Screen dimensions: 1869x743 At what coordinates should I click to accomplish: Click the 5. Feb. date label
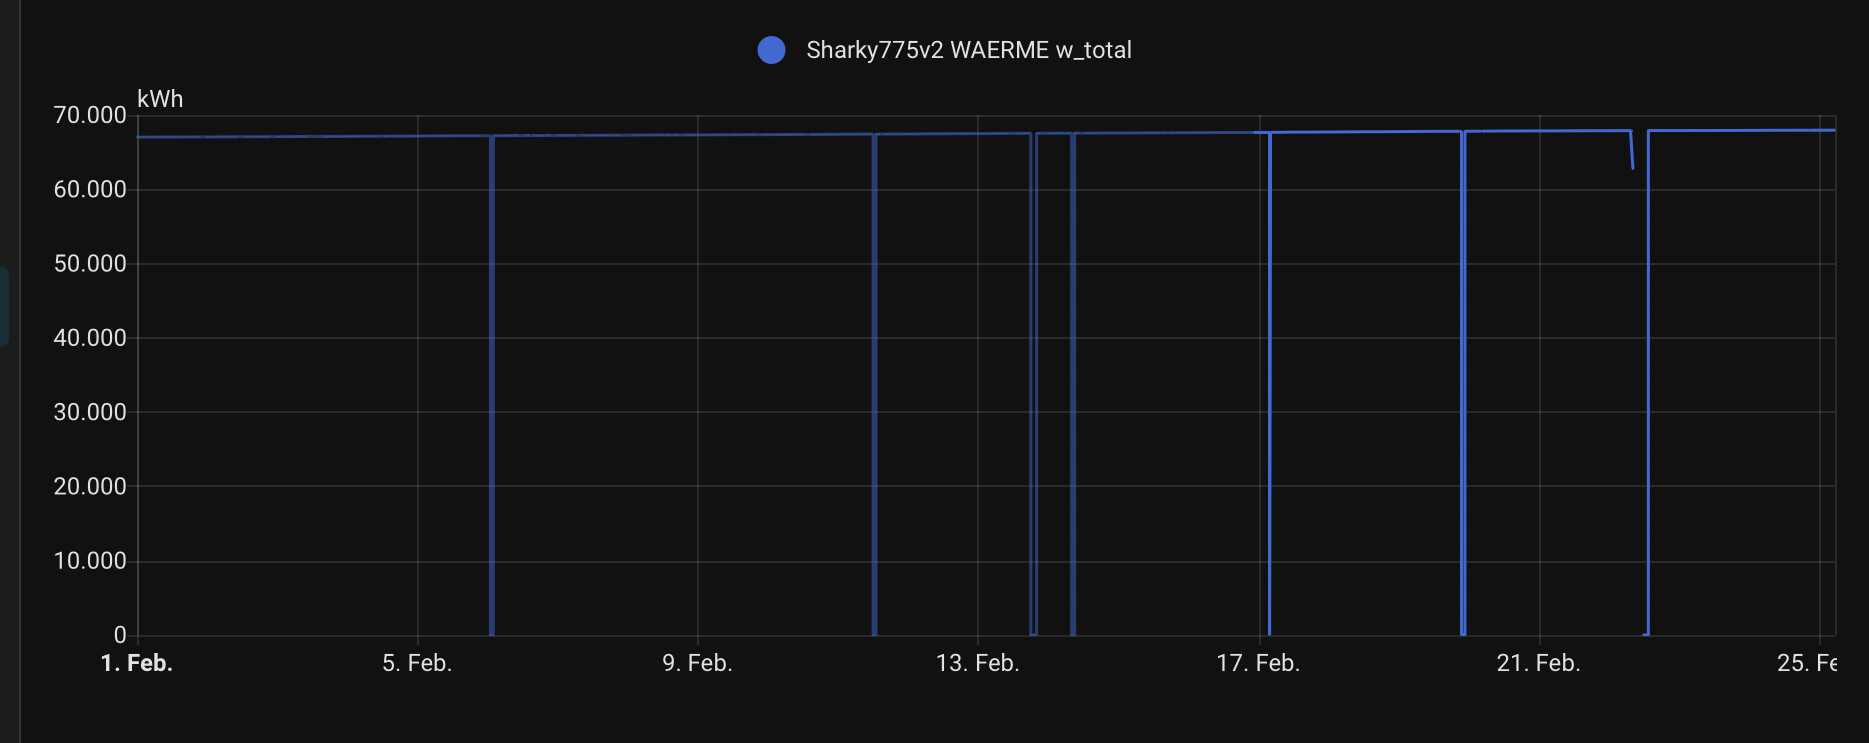(x=417, y=663)
